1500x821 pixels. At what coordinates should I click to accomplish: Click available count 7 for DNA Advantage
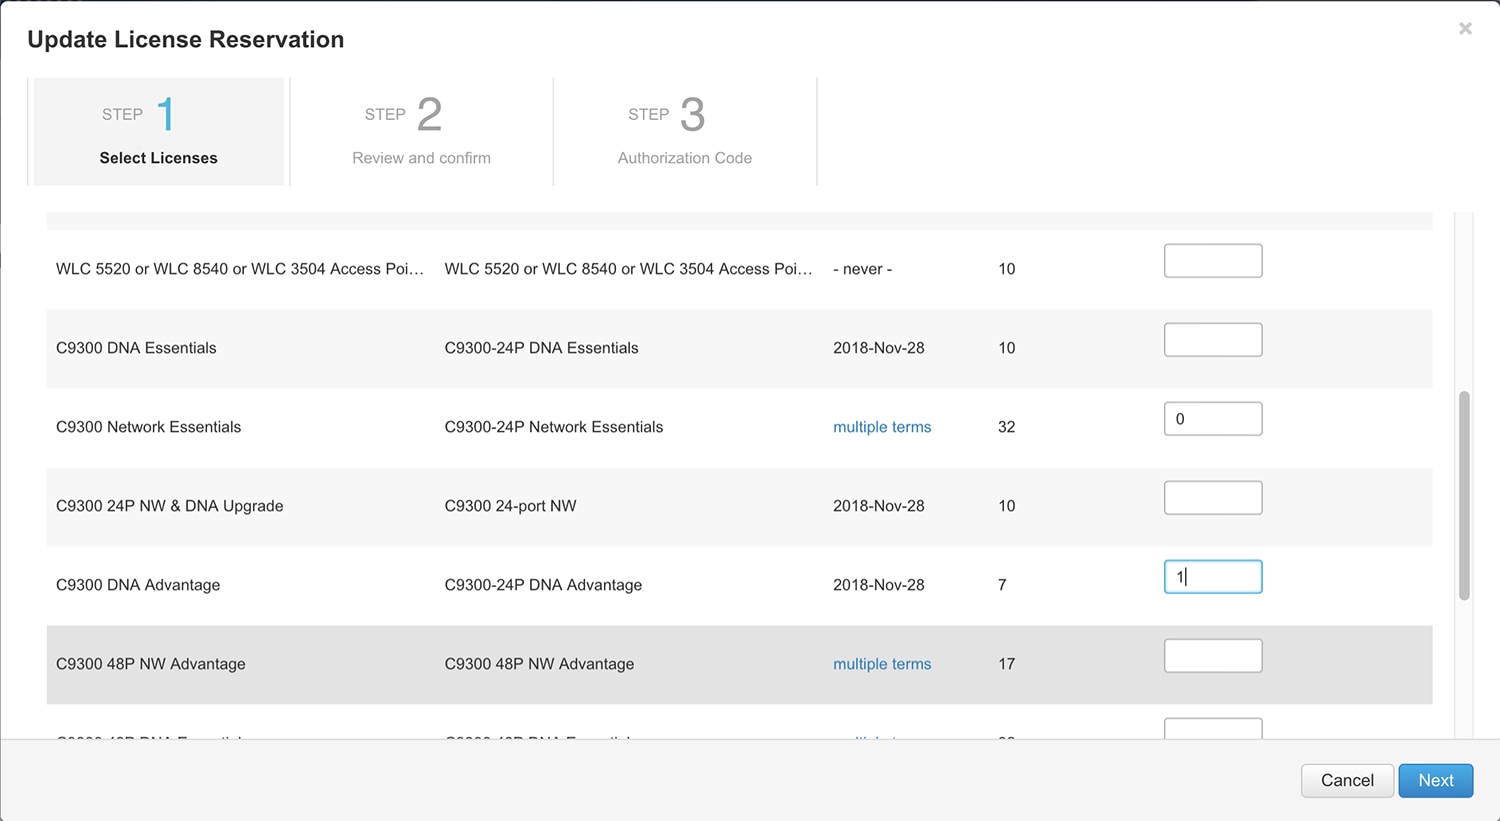click(1002, 585)
